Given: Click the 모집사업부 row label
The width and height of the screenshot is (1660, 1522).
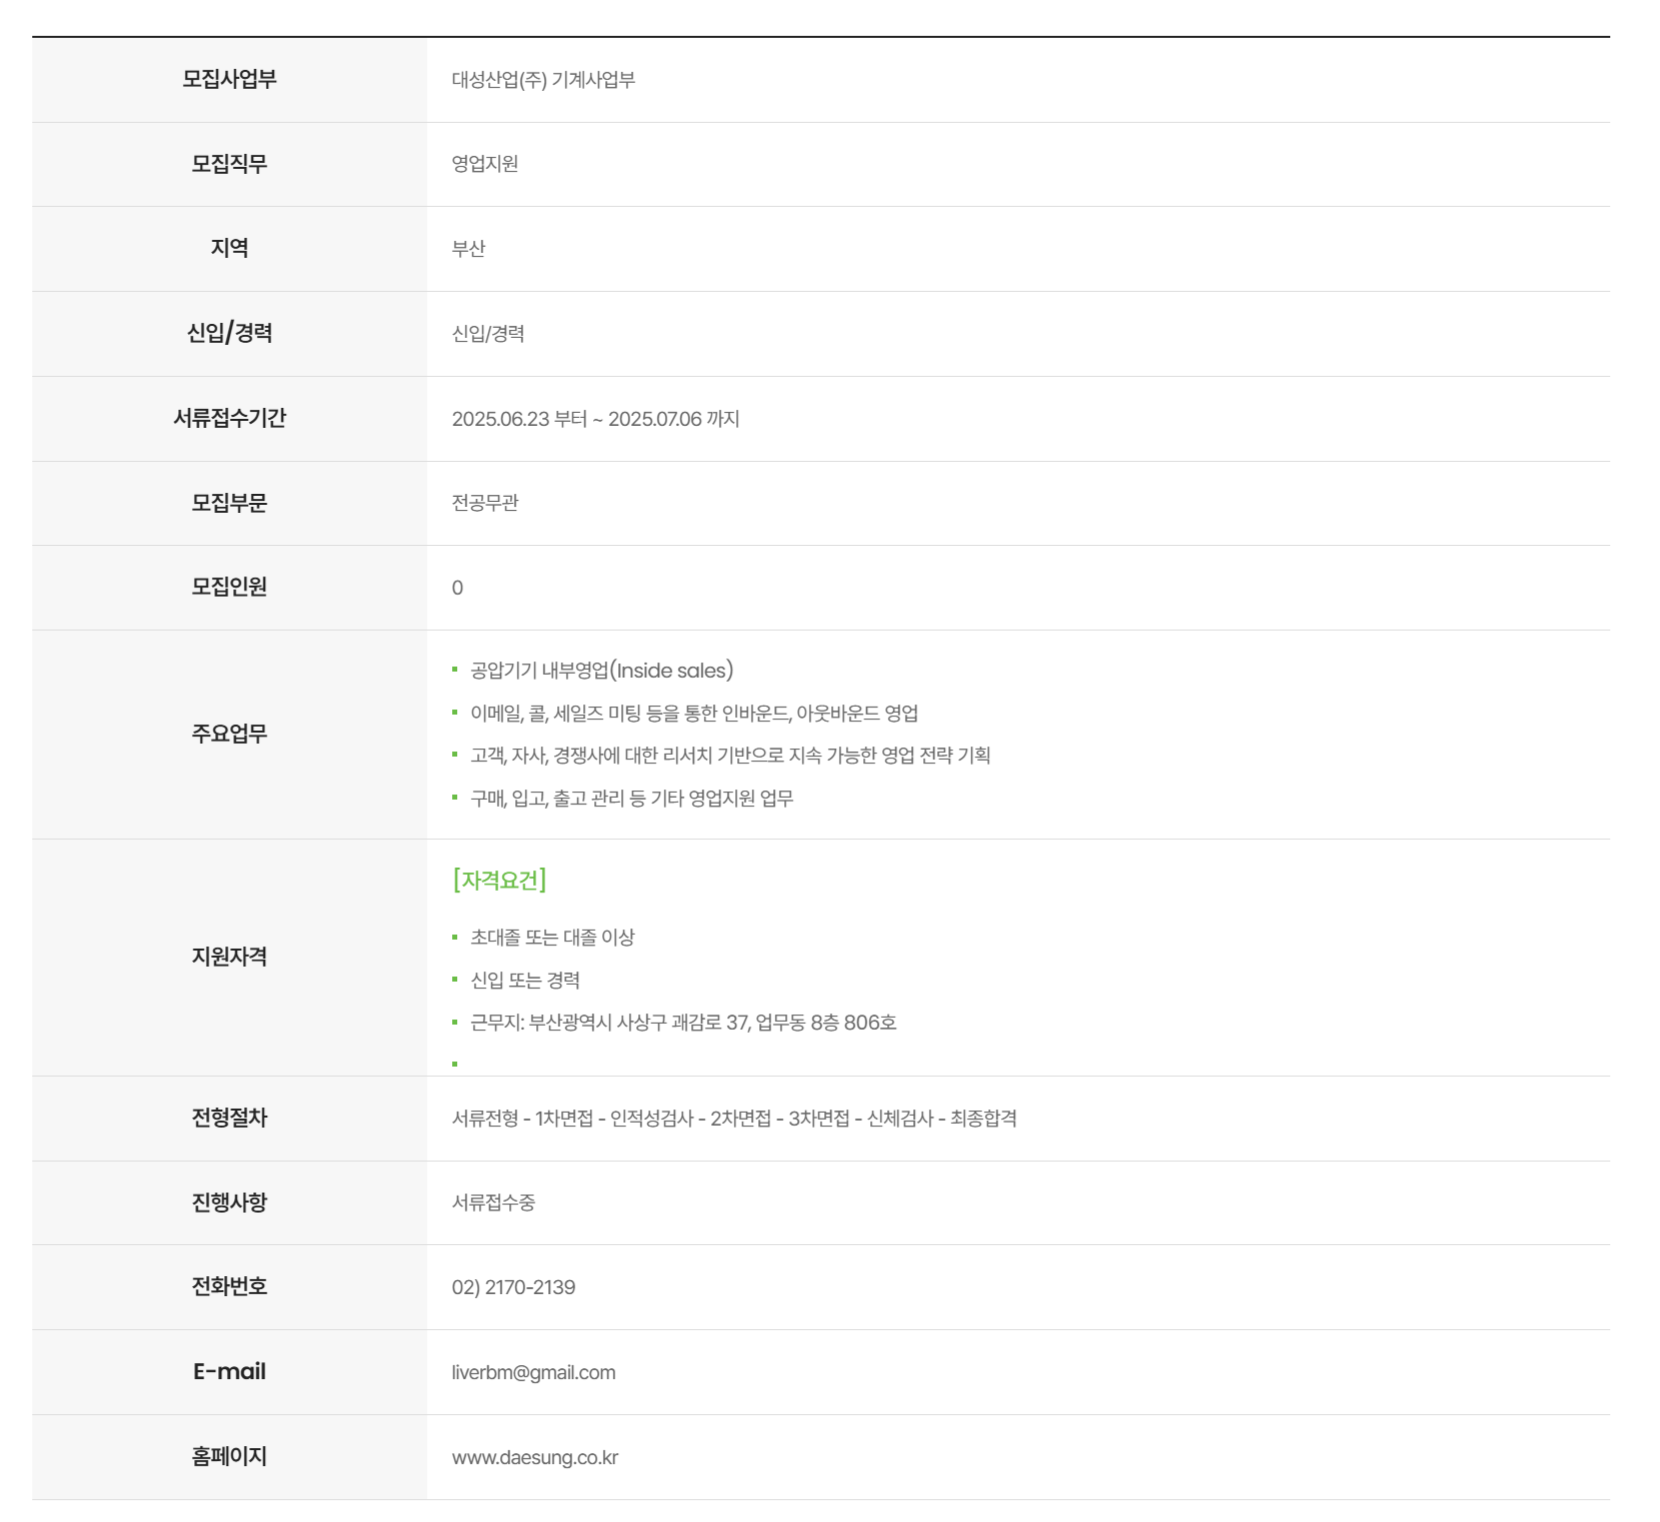Looking at the screenshot, I should 229,79.
